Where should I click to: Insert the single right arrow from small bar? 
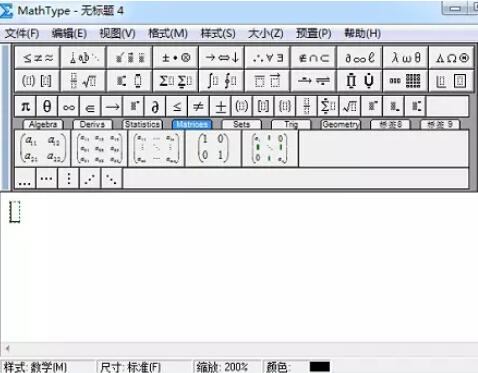click(112, 107)
